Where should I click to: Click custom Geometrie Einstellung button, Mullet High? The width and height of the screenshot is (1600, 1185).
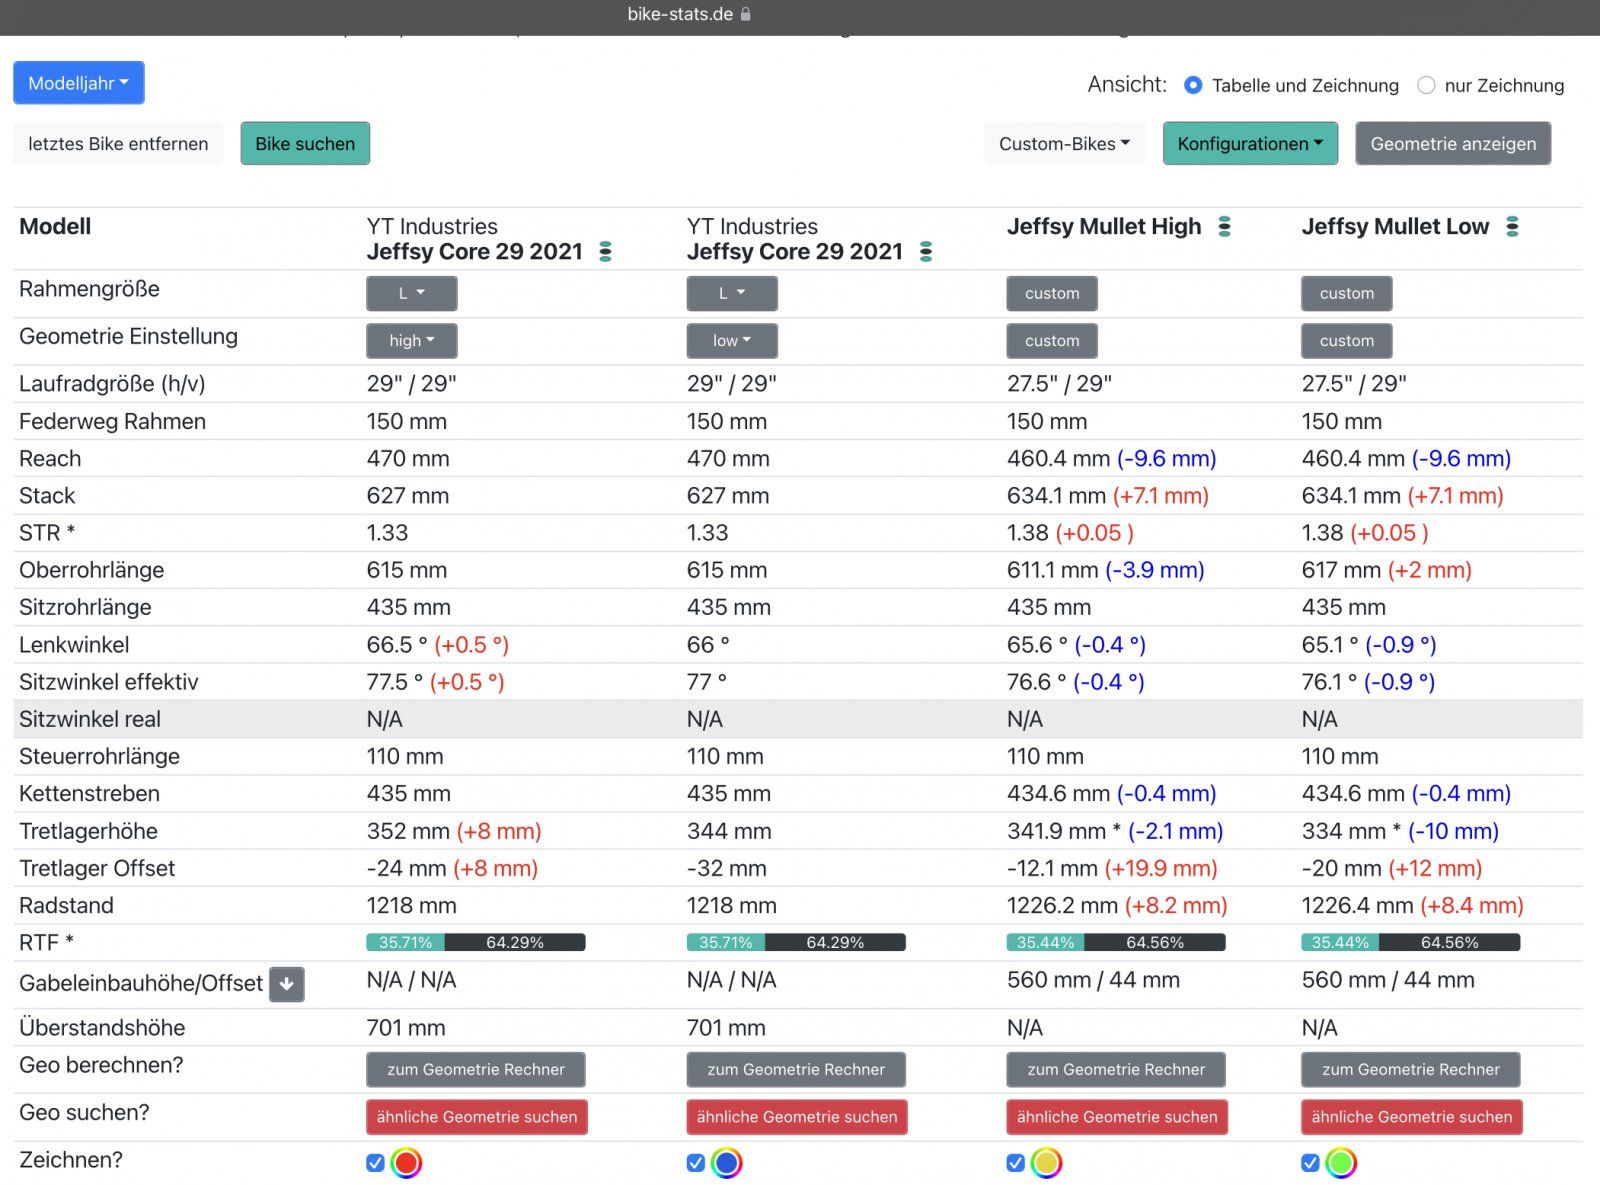point(1052,340)
